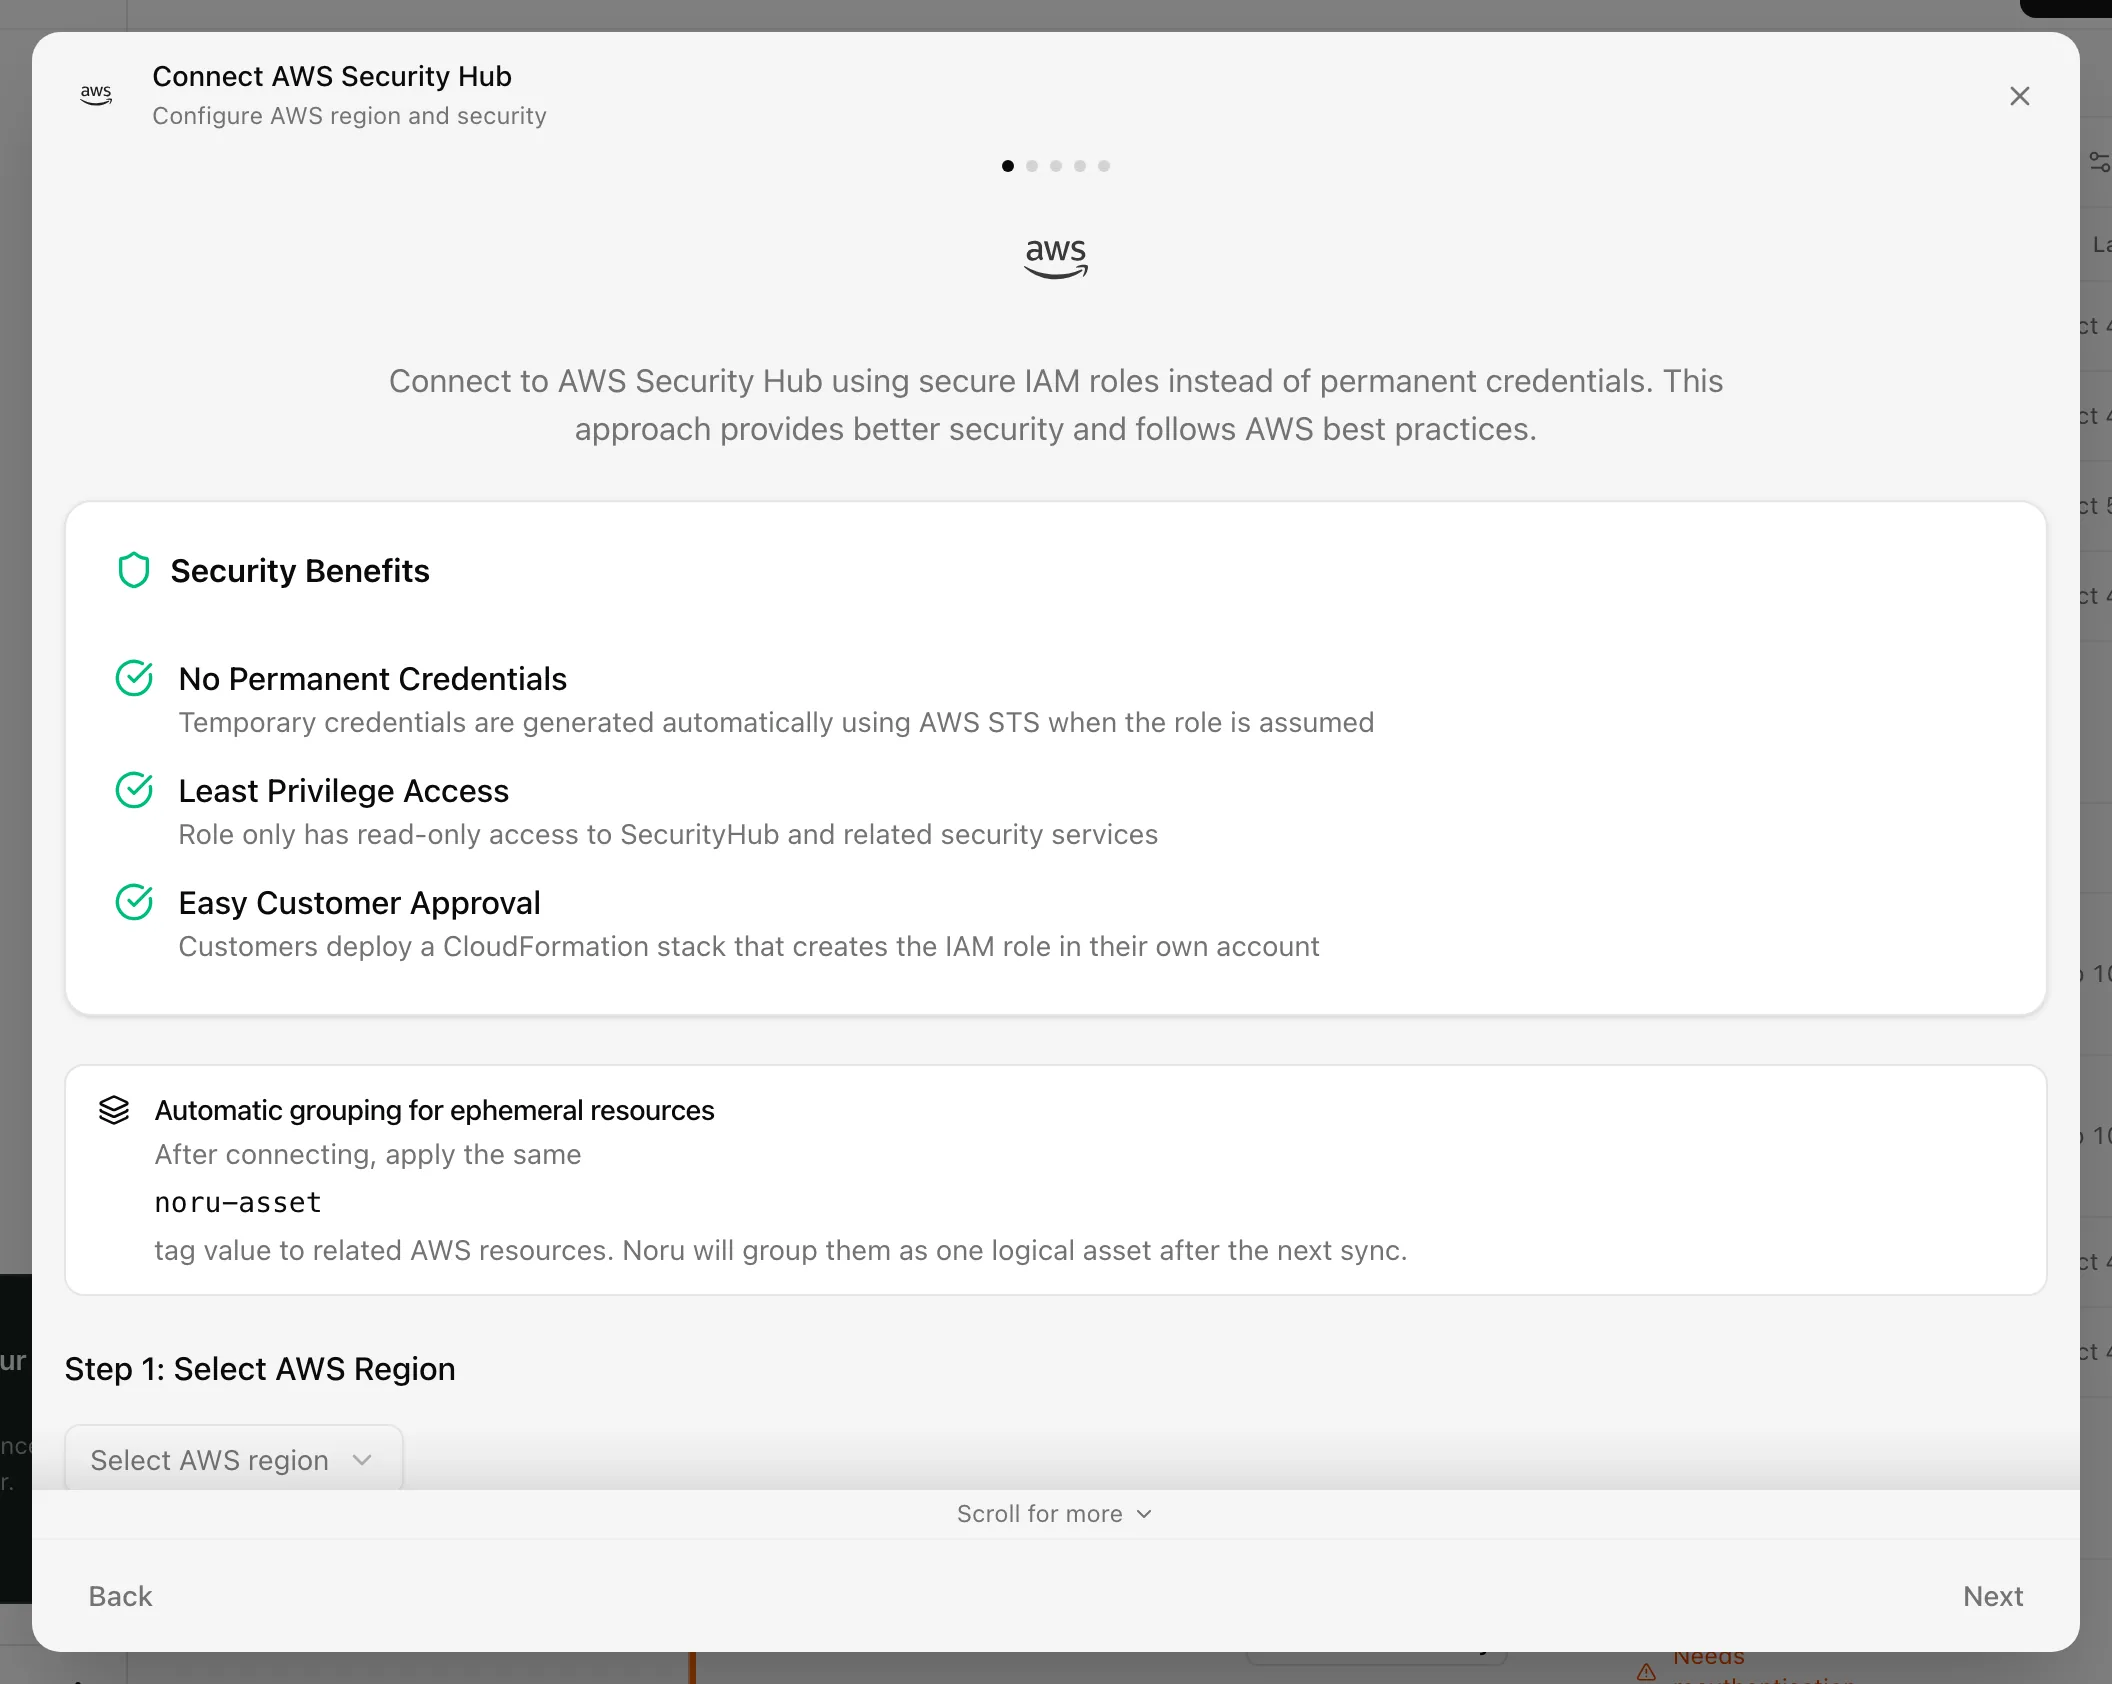Close the Connect AWS Security Hub dialog
The width and height of the screenshot is (2112, 1684).
pos(2019,96)
